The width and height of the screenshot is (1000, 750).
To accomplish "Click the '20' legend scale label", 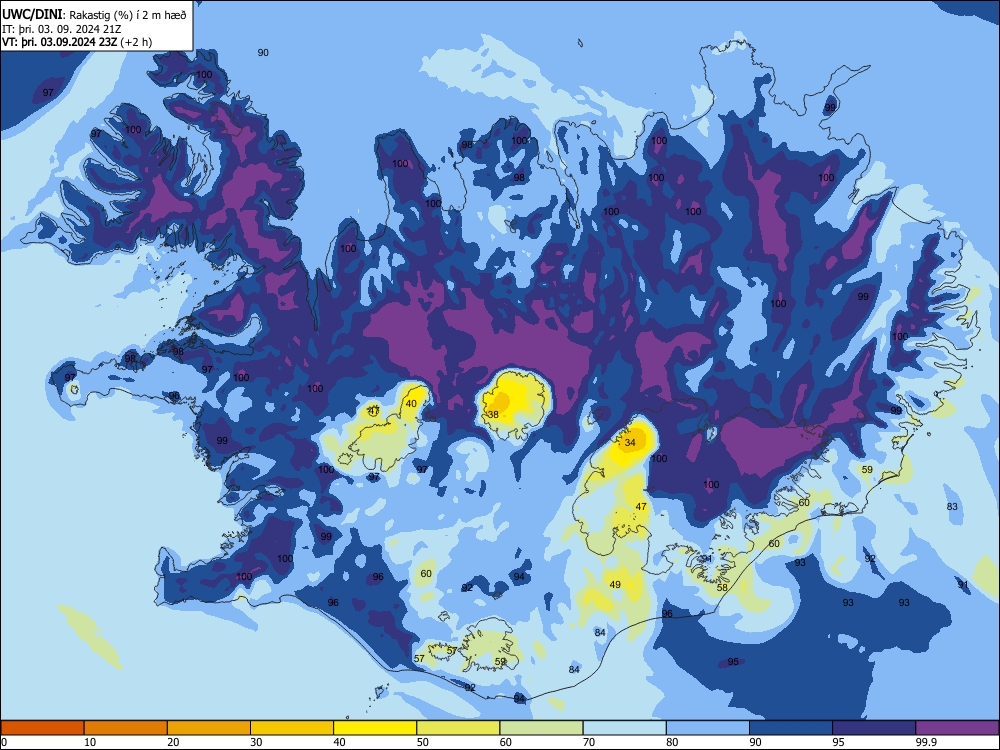I will (x=173, y=742).
